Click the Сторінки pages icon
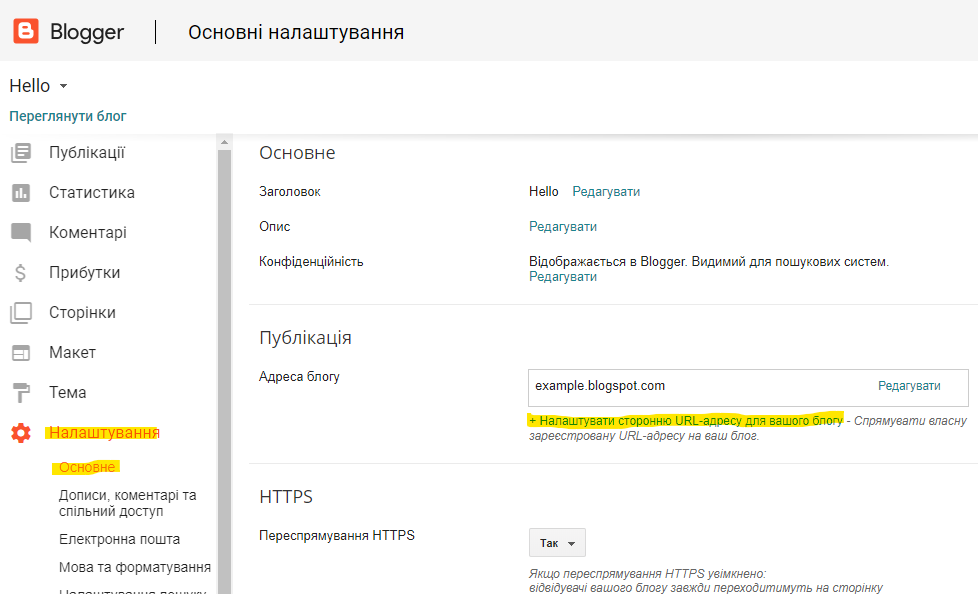Screen dimensions: 978x594 (21, 313)
